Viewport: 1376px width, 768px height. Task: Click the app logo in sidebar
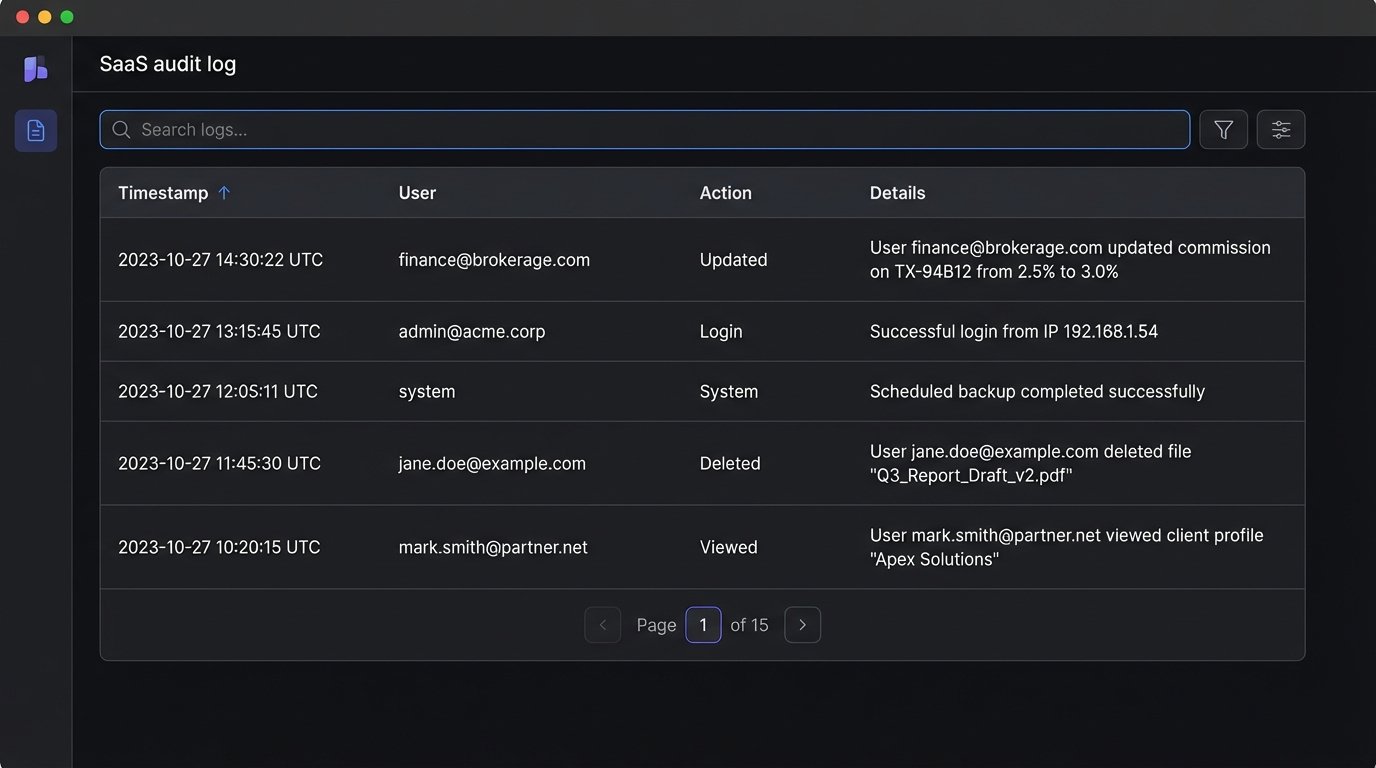coord(36,69)
